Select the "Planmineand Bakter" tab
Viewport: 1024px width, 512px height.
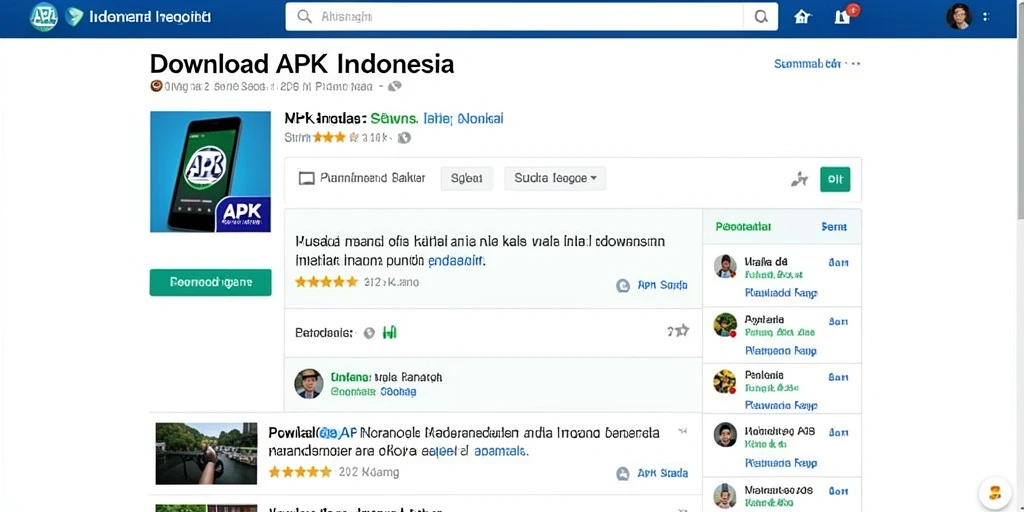point(362,178)
